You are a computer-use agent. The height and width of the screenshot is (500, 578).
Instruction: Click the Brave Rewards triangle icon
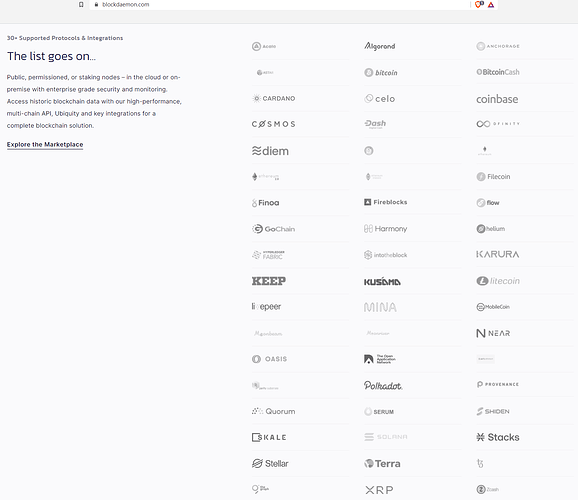[x=491, y=5]
